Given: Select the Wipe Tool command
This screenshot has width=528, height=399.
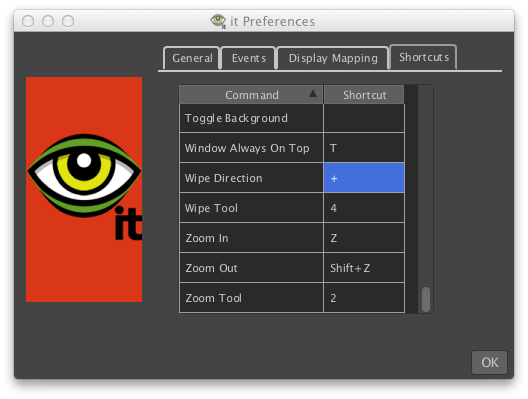Looking at the screenshot, I should click(251, 208).
